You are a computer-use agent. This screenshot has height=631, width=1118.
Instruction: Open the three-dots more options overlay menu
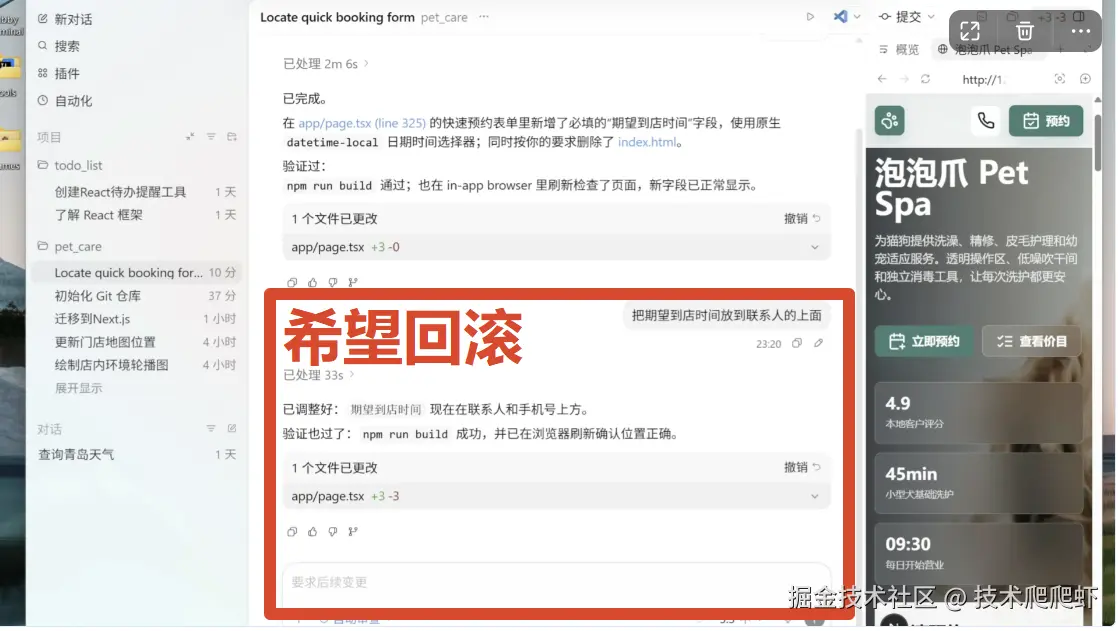tap(1080, 31)
